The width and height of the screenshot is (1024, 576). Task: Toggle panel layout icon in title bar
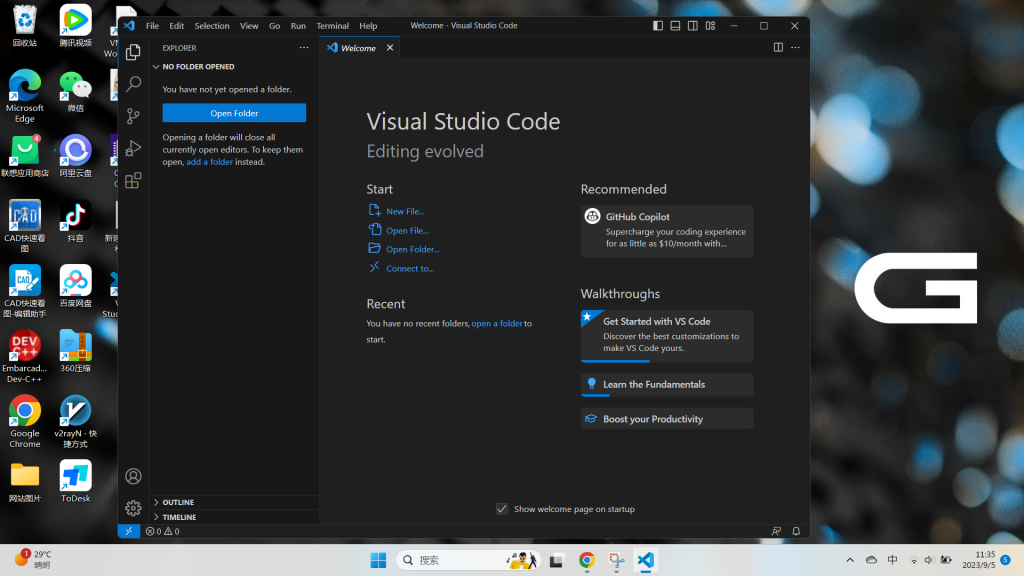pyautogui.click(x=675, y=25)
